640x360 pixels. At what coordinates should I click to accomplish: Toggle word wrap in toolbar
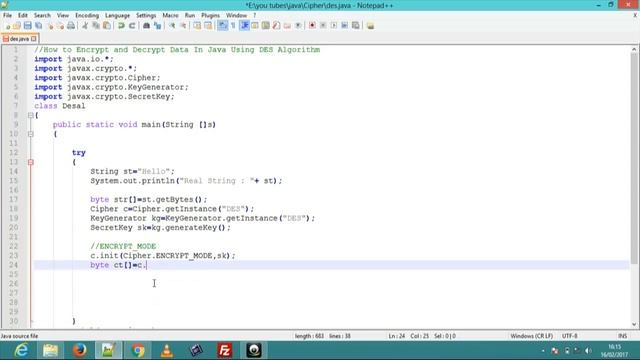[x=222, y=26]
